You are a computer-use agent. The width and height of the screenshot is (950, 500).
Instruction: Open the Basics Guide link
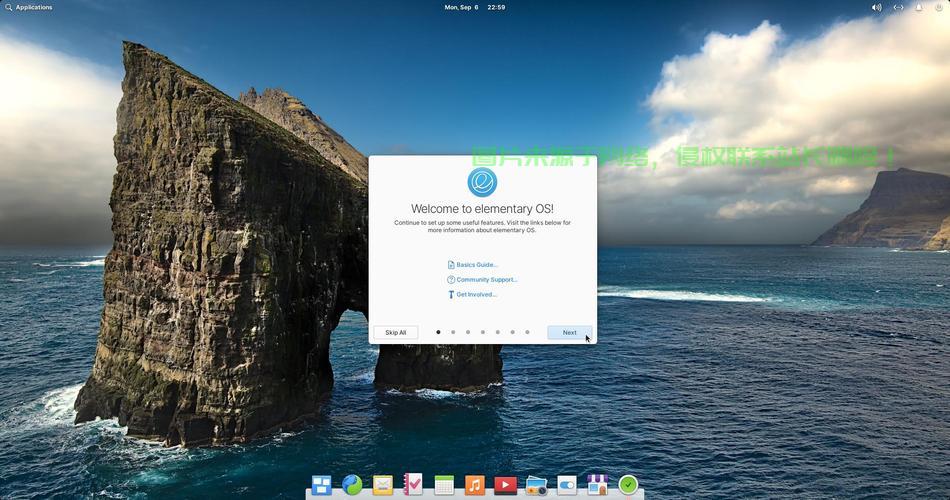pos(476,265)
